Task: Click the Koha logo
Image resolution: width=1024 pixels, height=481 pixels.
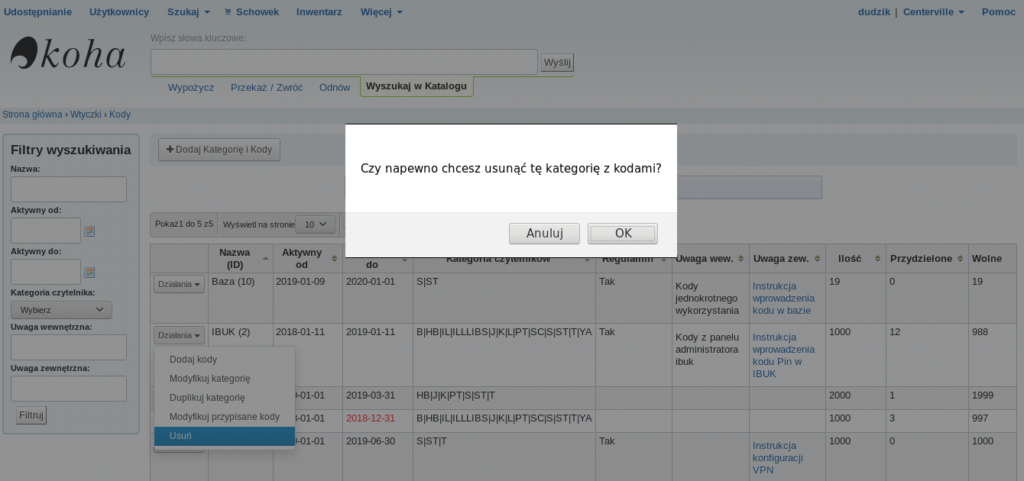Action: (x=68, y=55)
